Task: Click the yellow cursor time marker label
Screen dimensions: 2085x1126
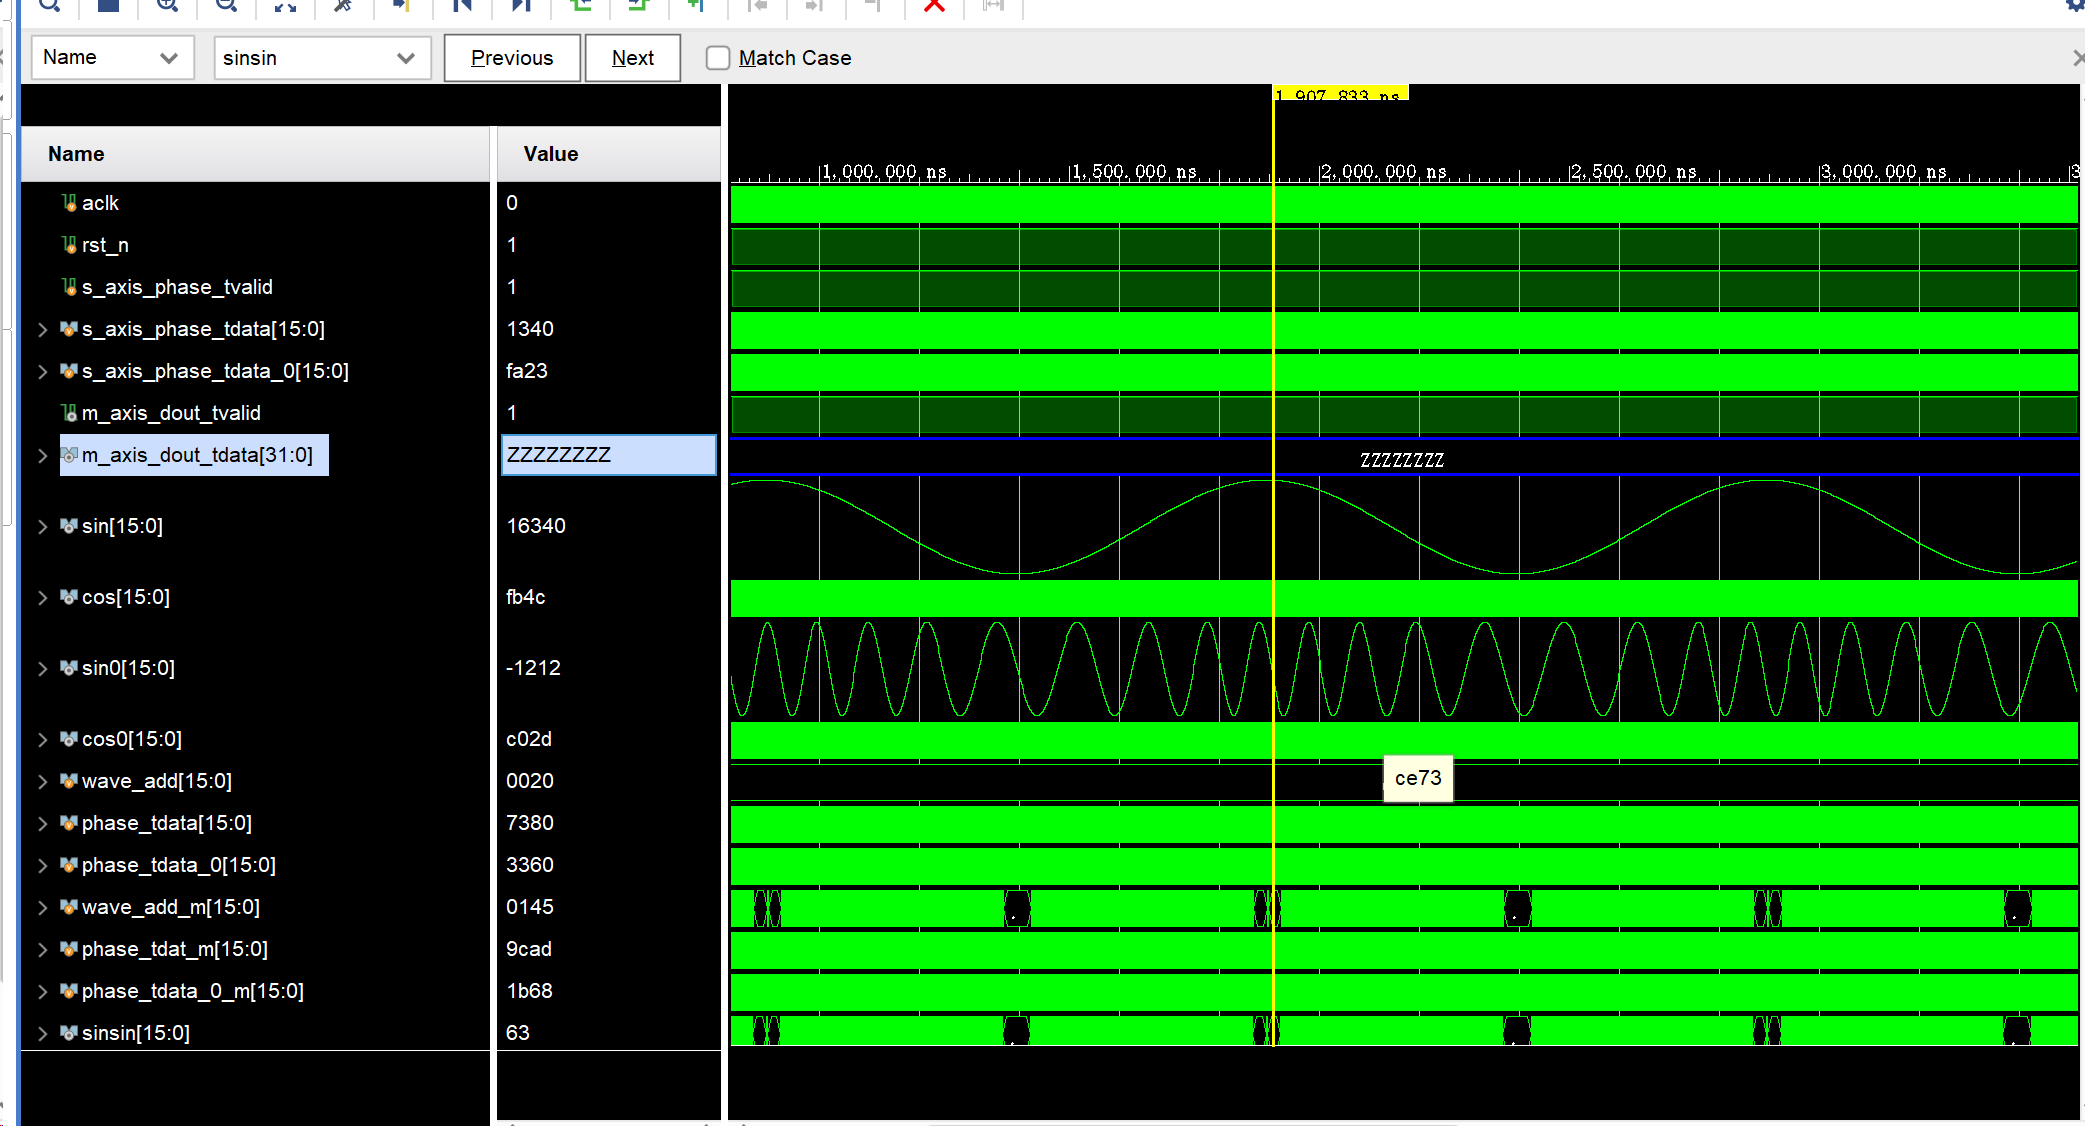Action: point(1340,94)
